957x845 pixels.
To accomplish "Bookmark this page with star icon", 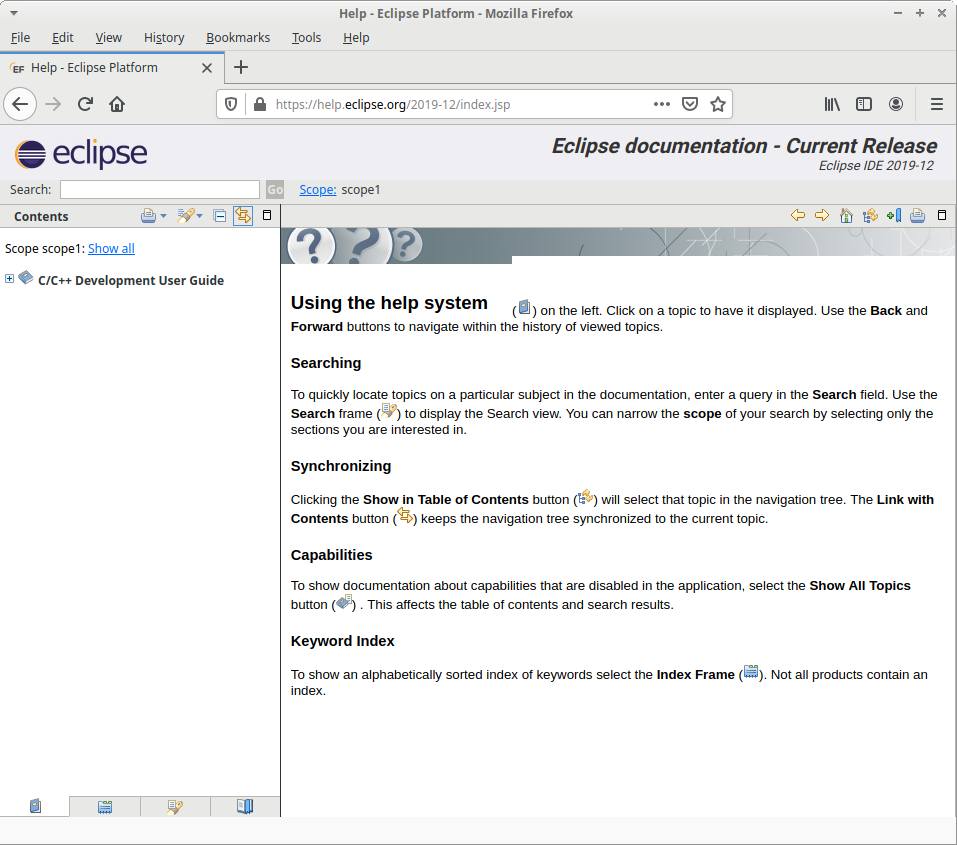I will pyautogui.click(x=718, y=104).
